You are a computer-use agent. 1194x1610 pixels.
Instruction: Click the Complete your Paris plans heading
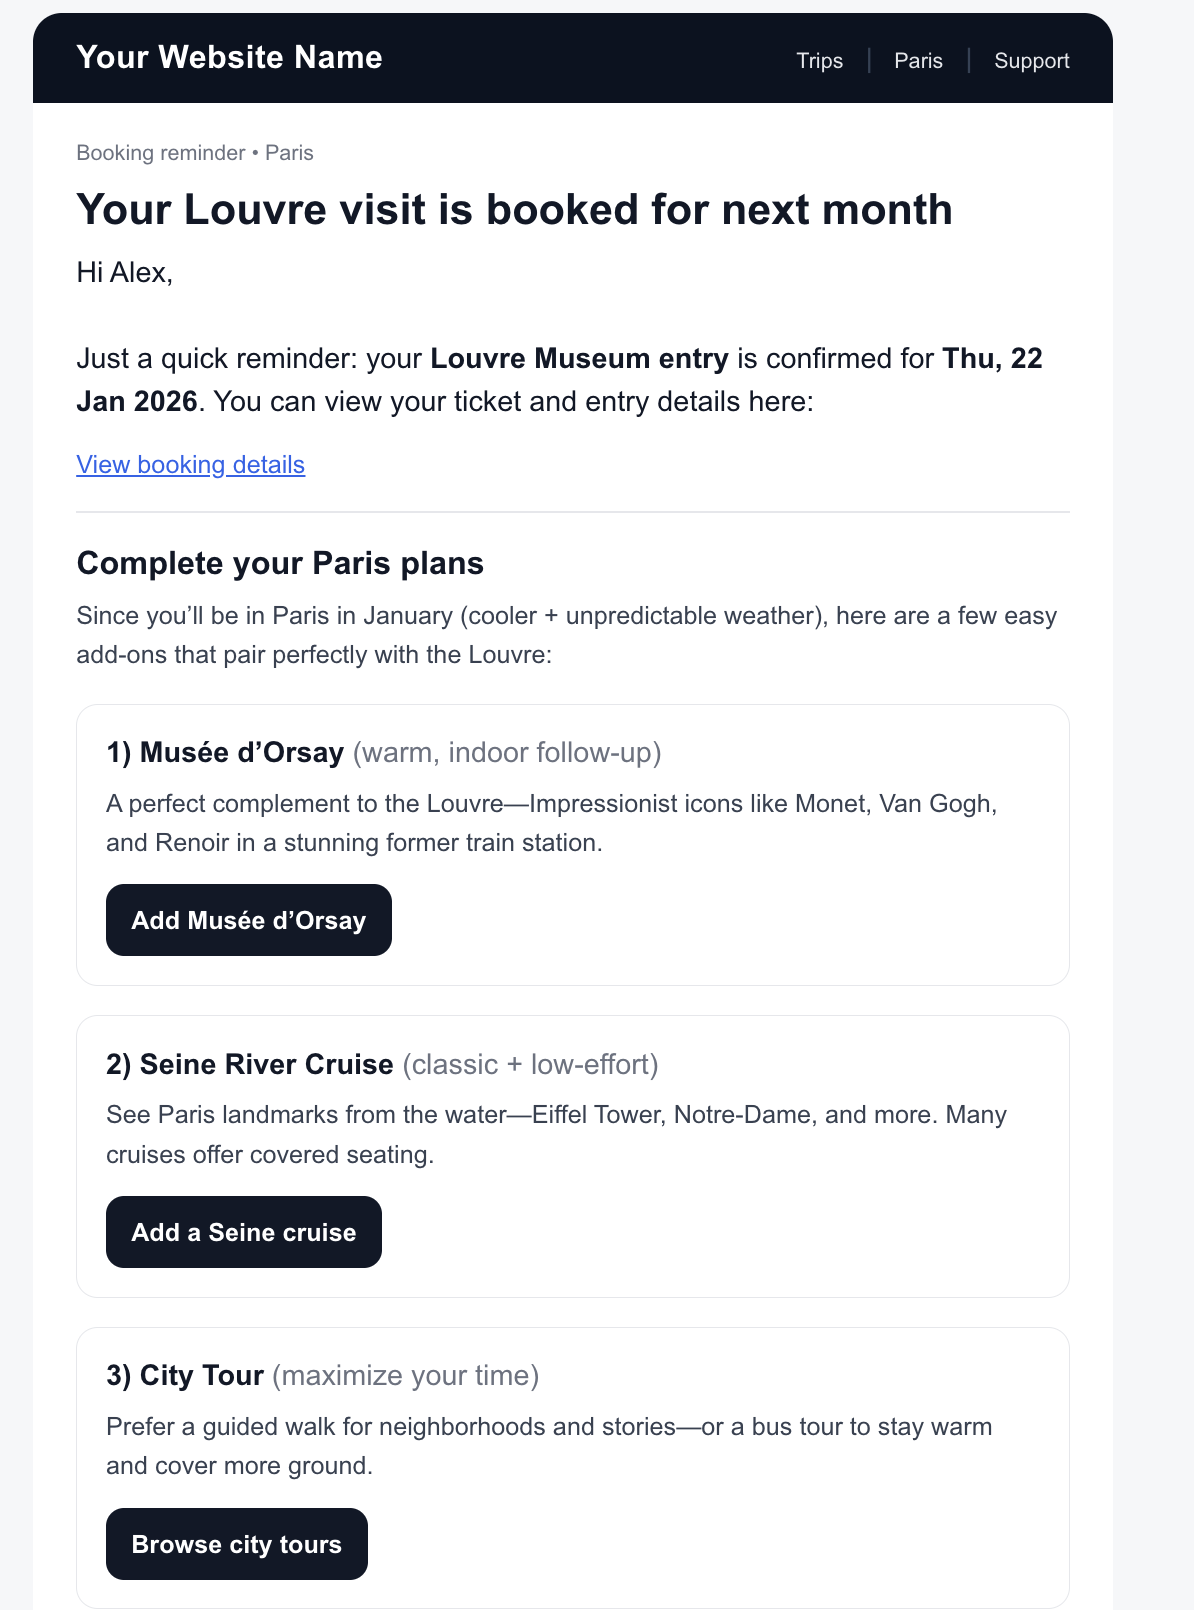pos(280,563)
